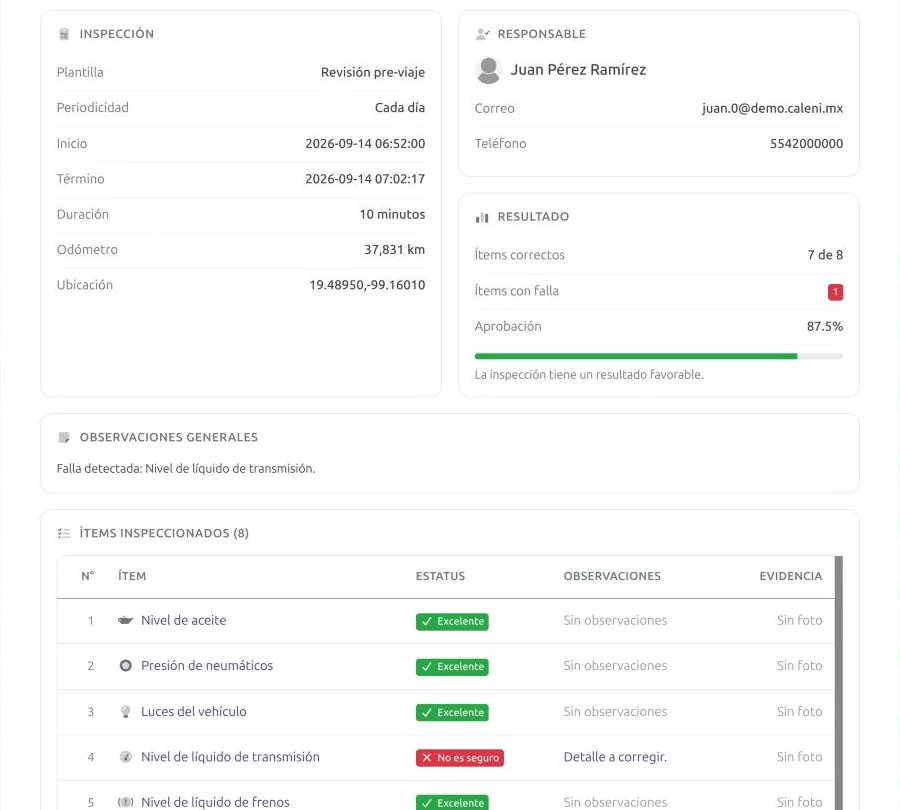Click Sin observaciones for Presión de neumáticos

click(615, 665)
